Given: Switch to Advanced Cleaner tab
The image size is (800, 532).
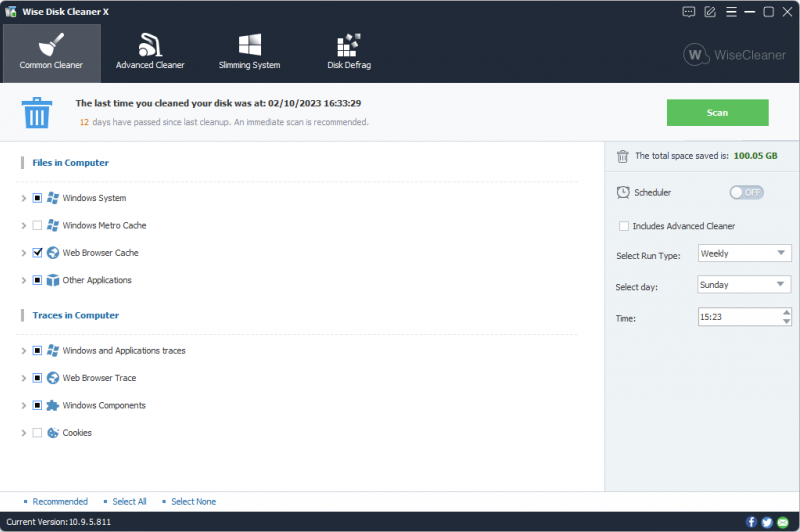Looking at the screenshot, I should coord(150,53).
